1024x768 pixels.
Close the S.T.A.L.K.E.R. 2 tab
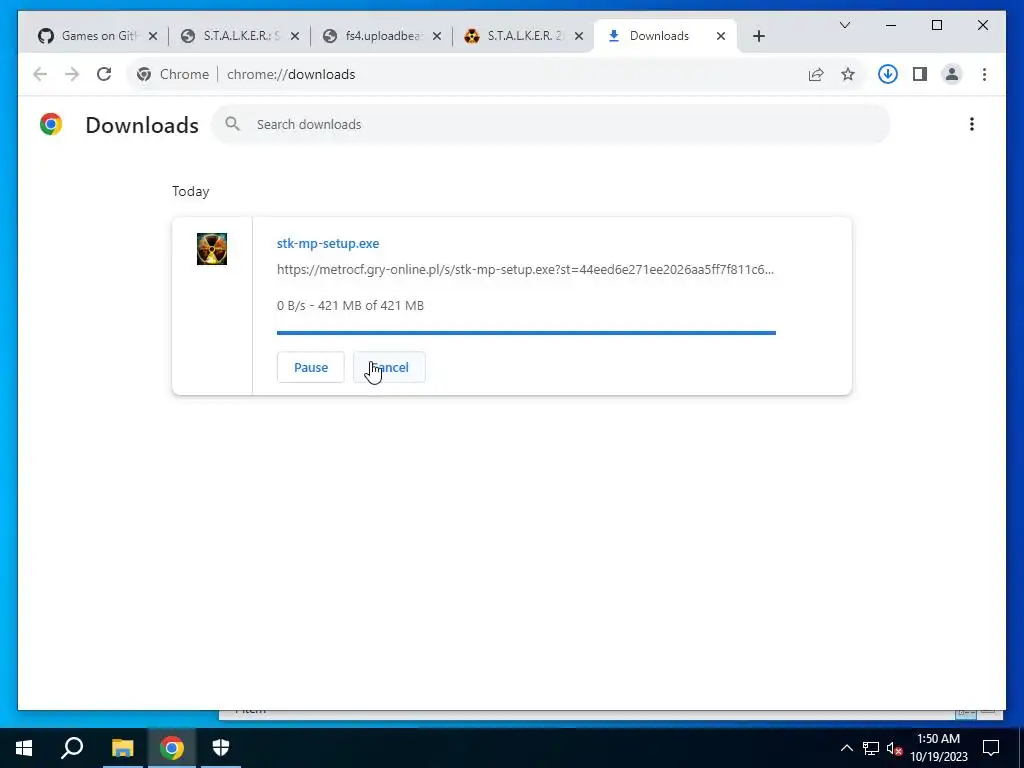click(x=579, y=36)
